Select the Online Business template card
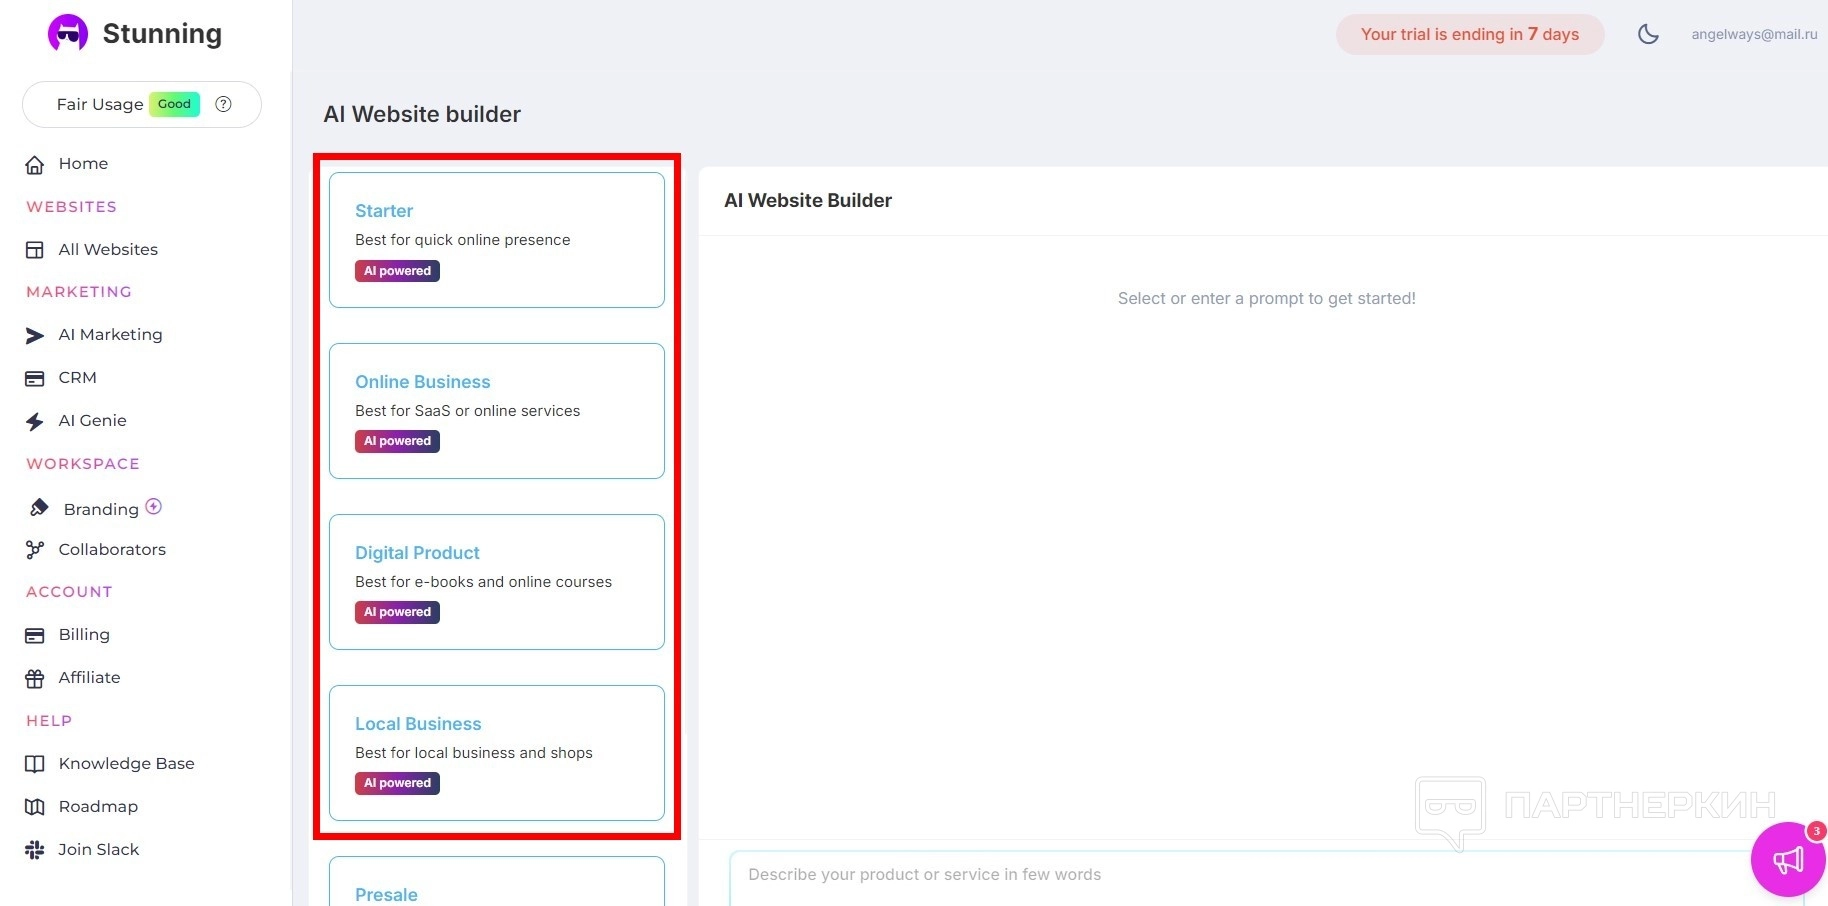 (x=497, y=411)
